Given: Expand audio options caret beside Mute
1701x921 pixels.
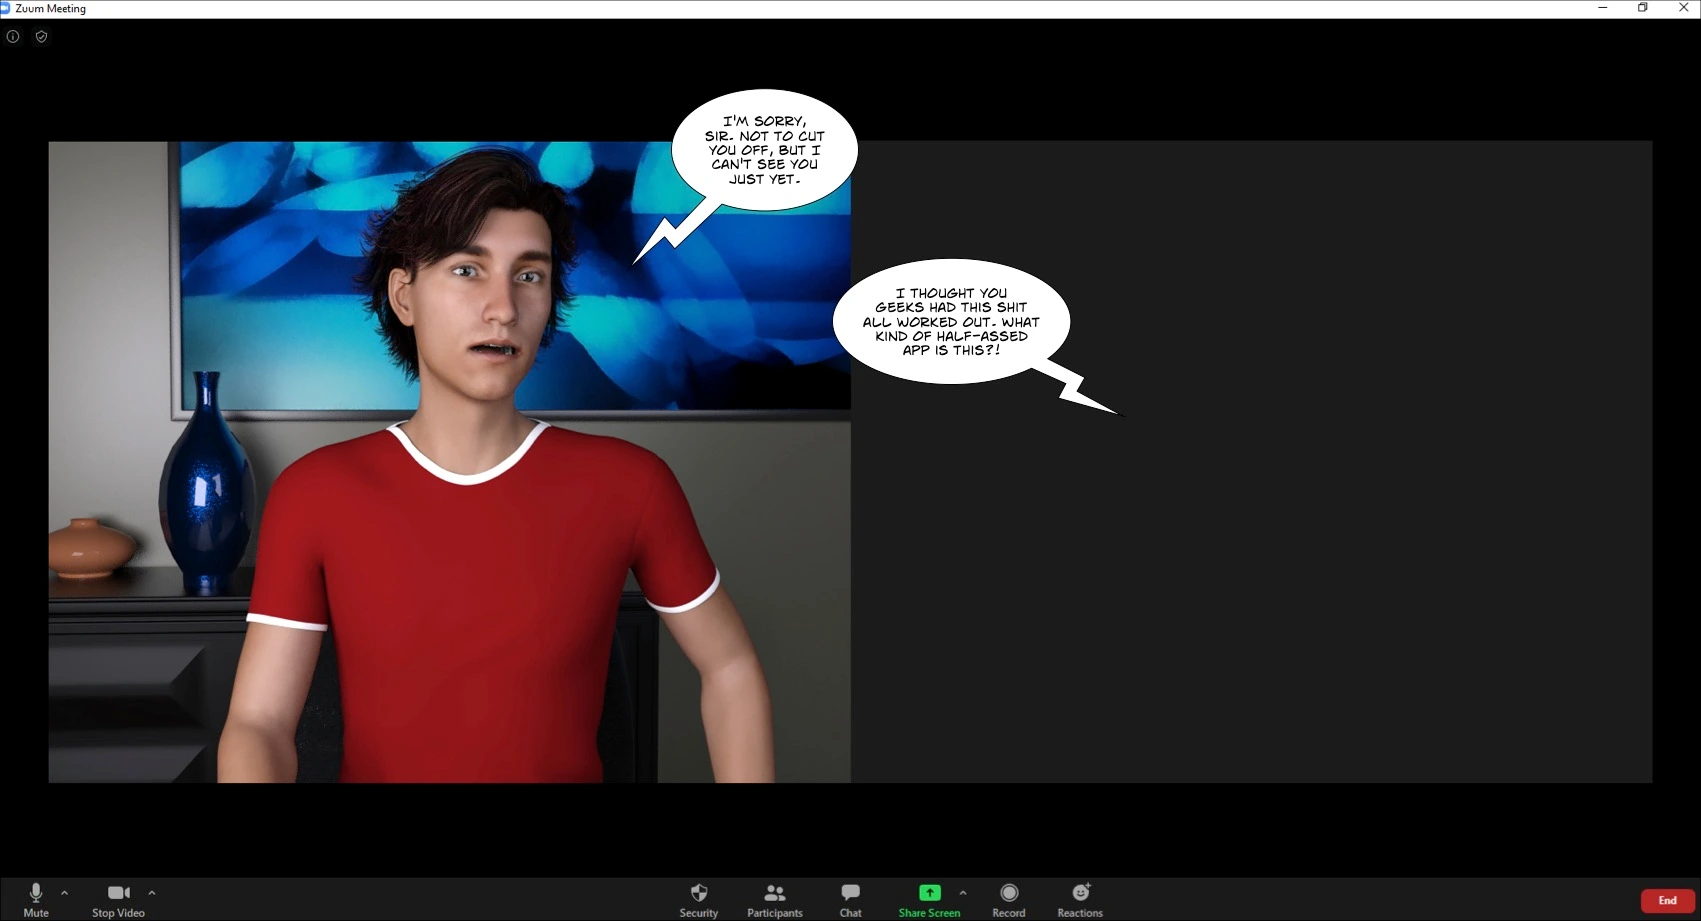Looking at the screenshot, I should 65,893.
